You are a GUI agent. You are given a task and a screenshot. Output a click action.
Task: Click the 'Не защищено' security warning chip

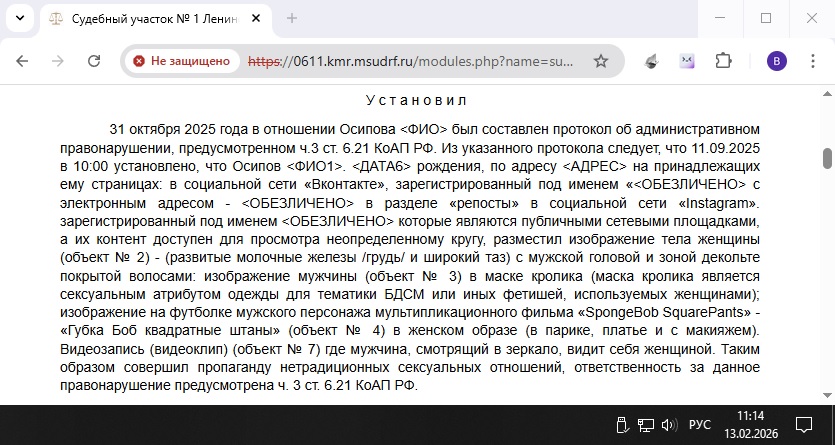pos(181,61)
